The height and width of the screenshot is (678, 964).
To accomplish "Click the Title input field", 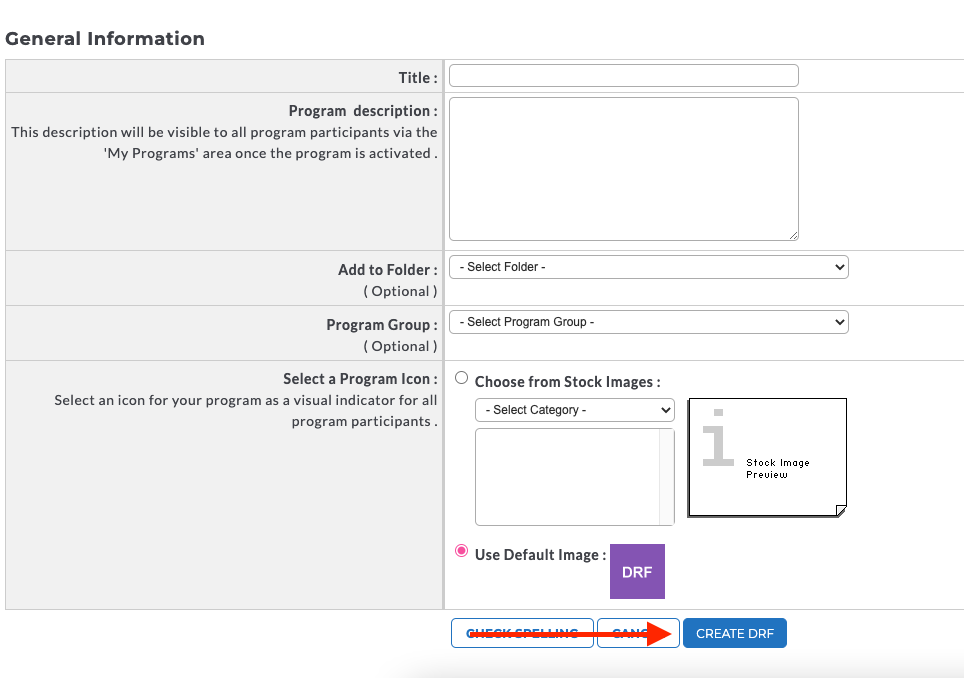I will point(623,76).
